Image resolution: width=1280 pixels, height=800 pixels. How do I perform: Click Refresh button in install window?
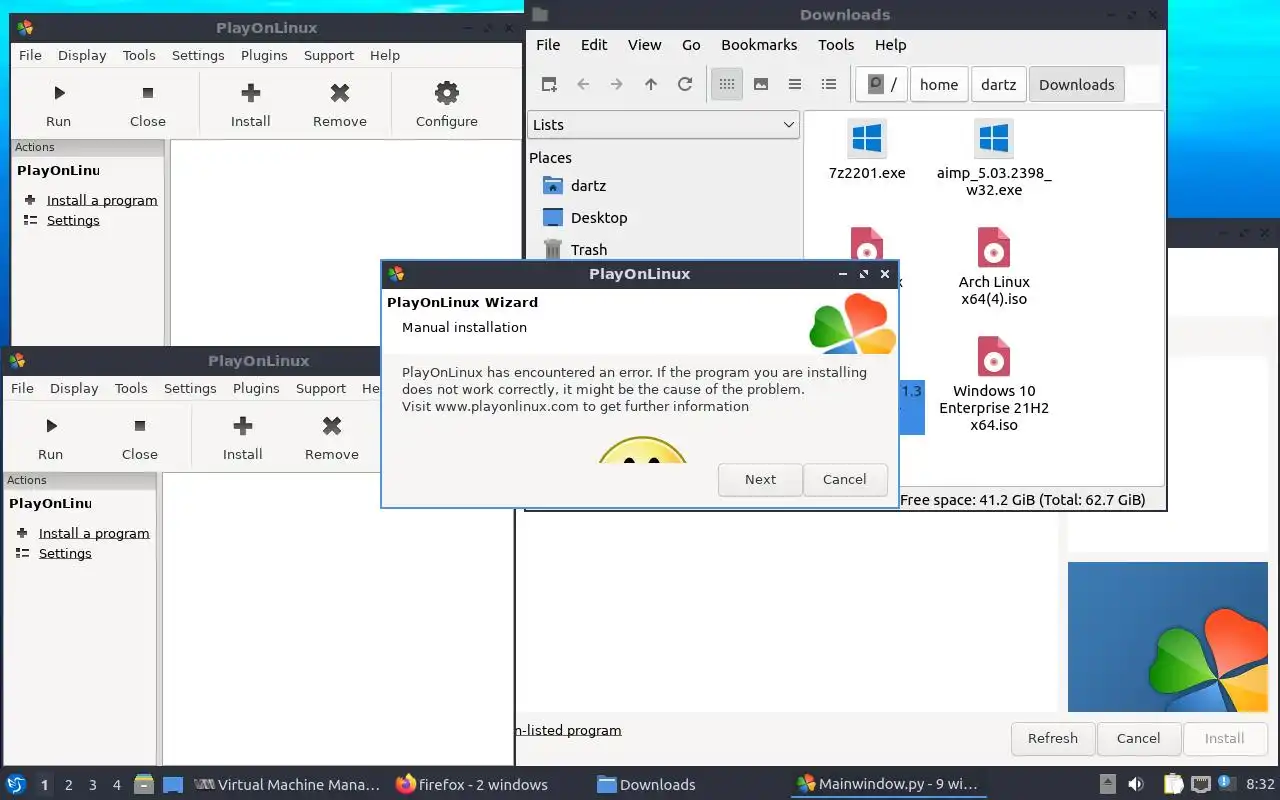[1053, 739]
